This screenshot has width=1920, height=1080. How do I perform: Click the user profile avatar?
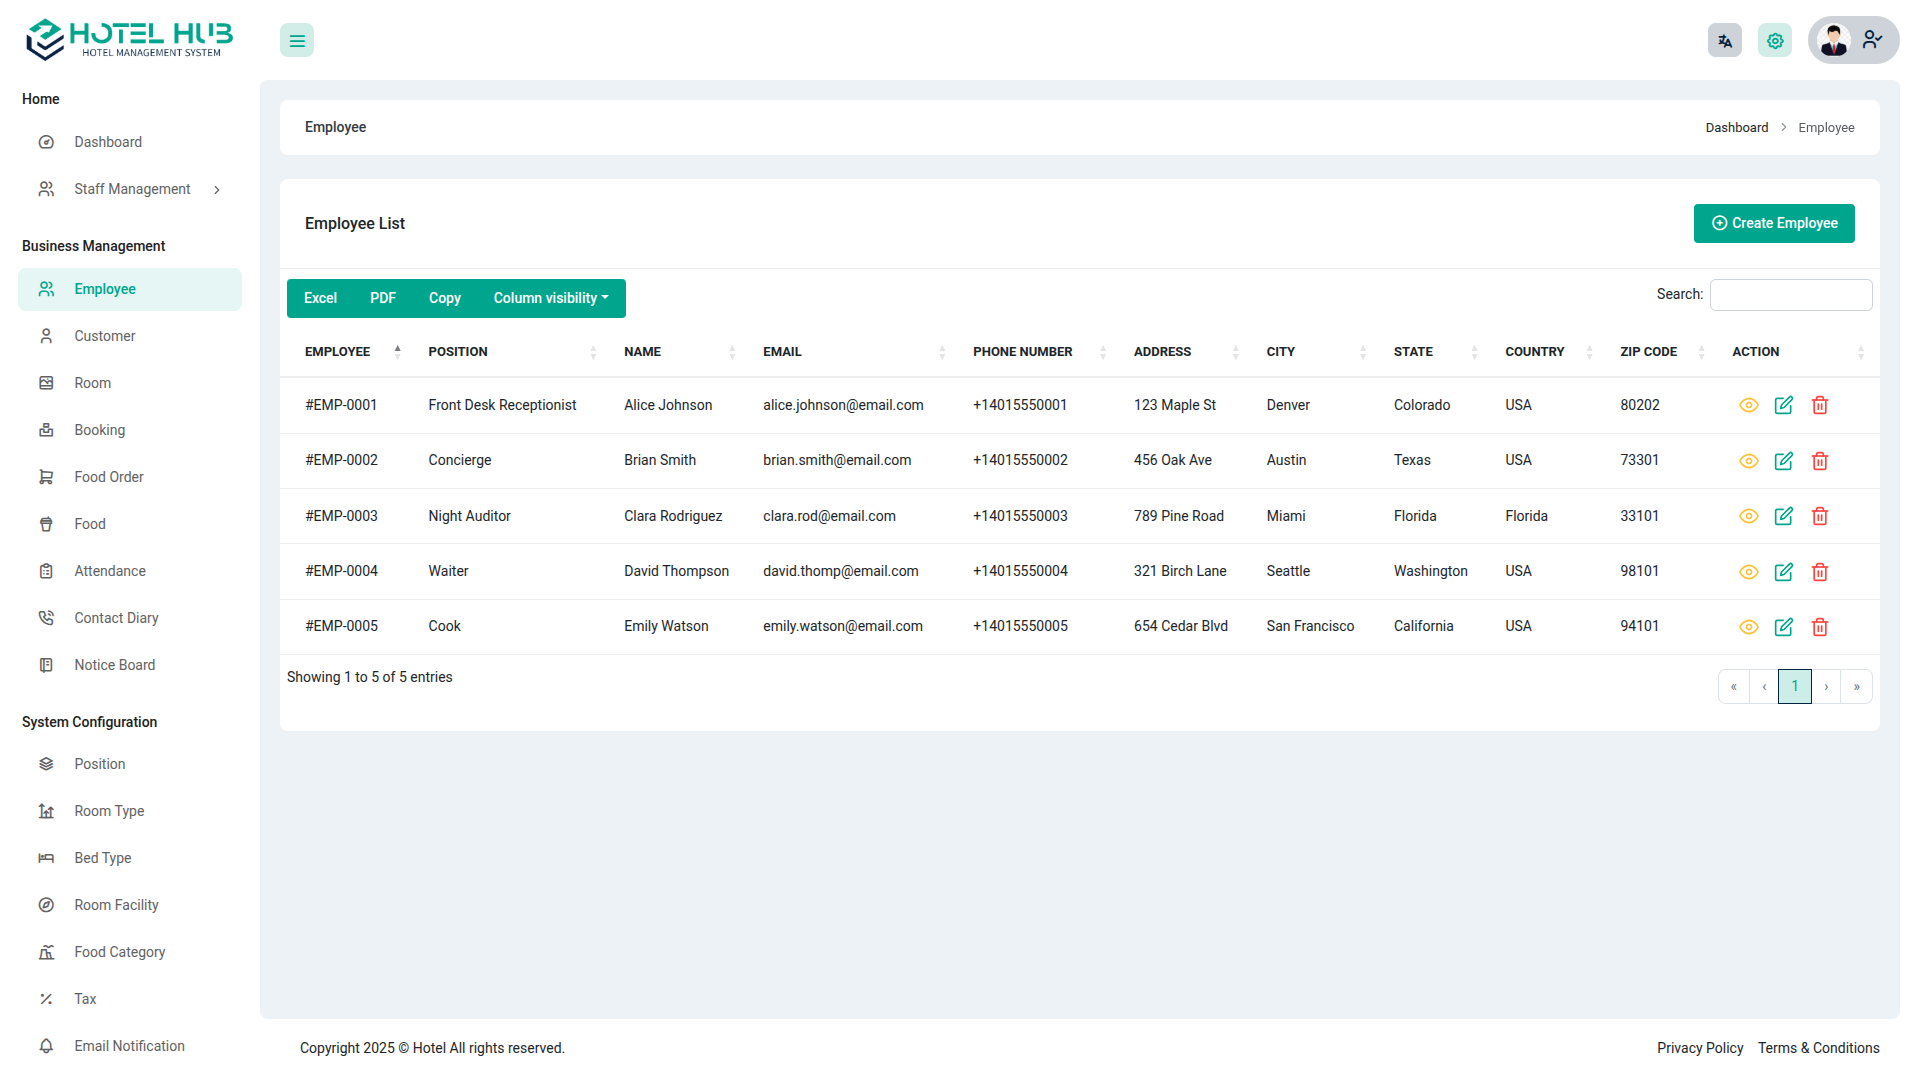(x=1834, y=41)
